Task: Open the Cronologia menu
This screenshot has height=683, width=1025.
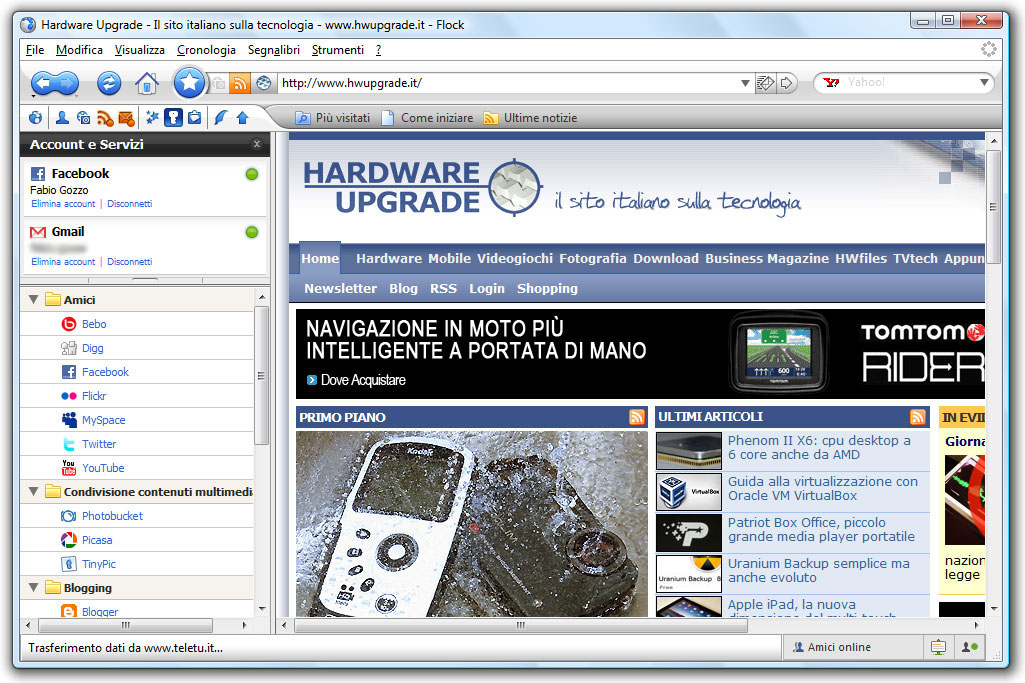Action: (x=207, y=50)
